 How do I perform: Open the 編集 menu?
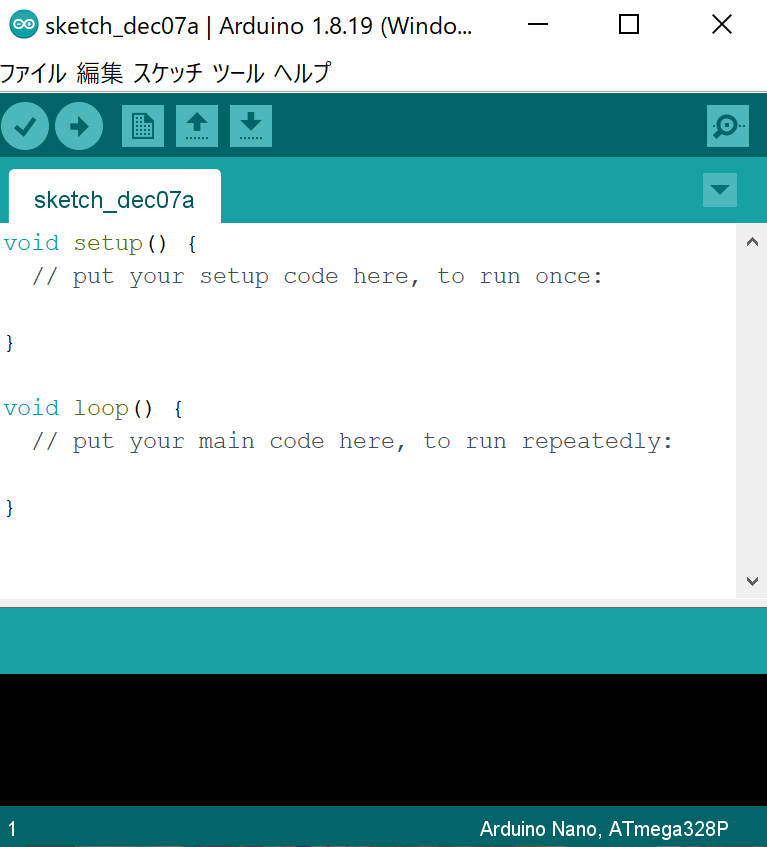point(100,73)
